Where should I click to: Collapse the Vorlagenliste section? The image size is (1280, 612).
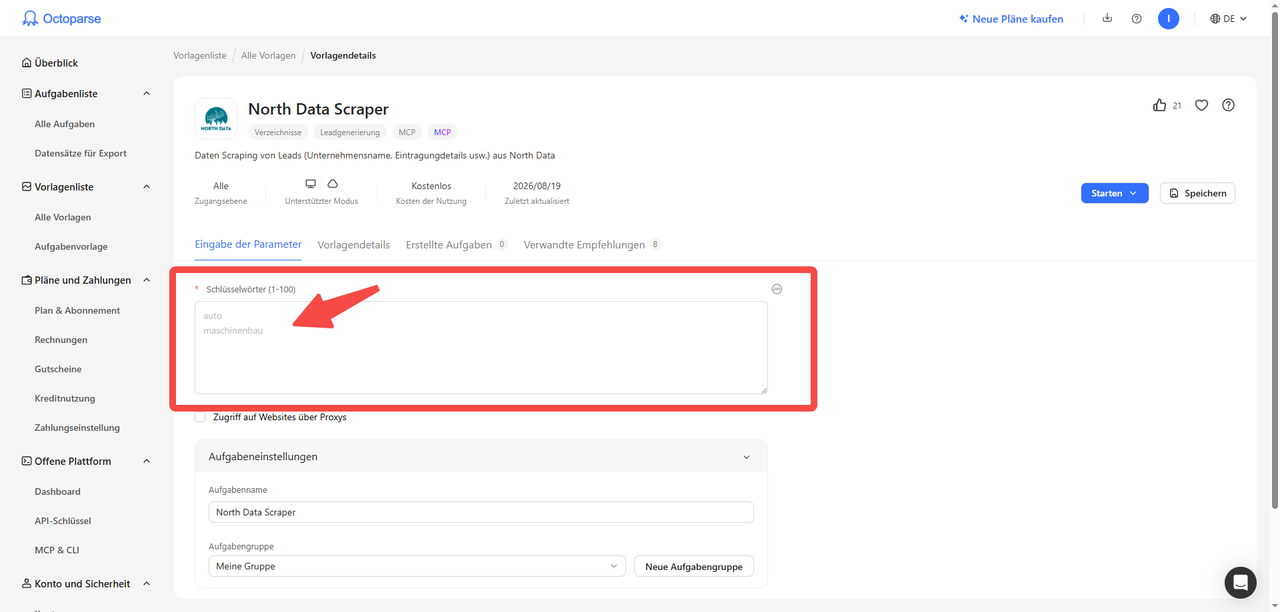[147, 187]
